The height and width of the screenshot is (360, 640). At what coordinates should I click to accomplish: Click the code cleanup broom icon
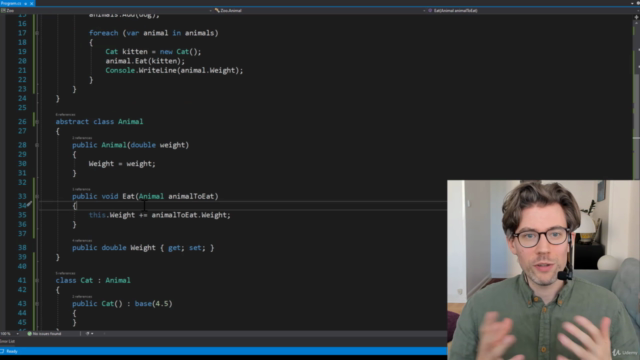pos(87,333)
